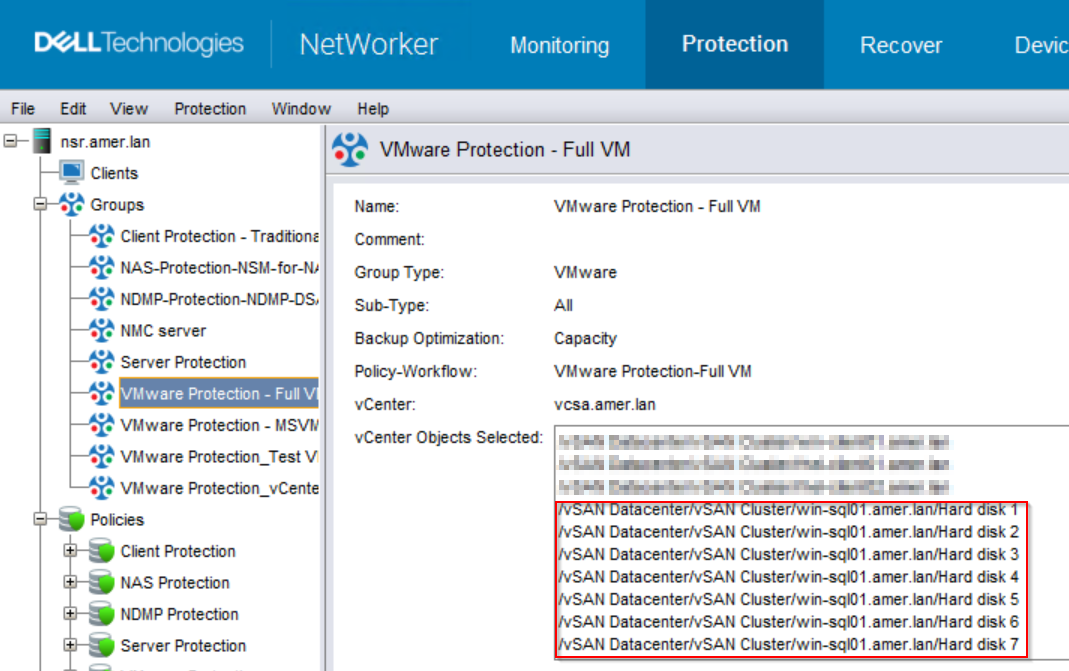Collapse the Groups tree node
This screenshot has width=1069, height=671.
(x=40, y=204)
